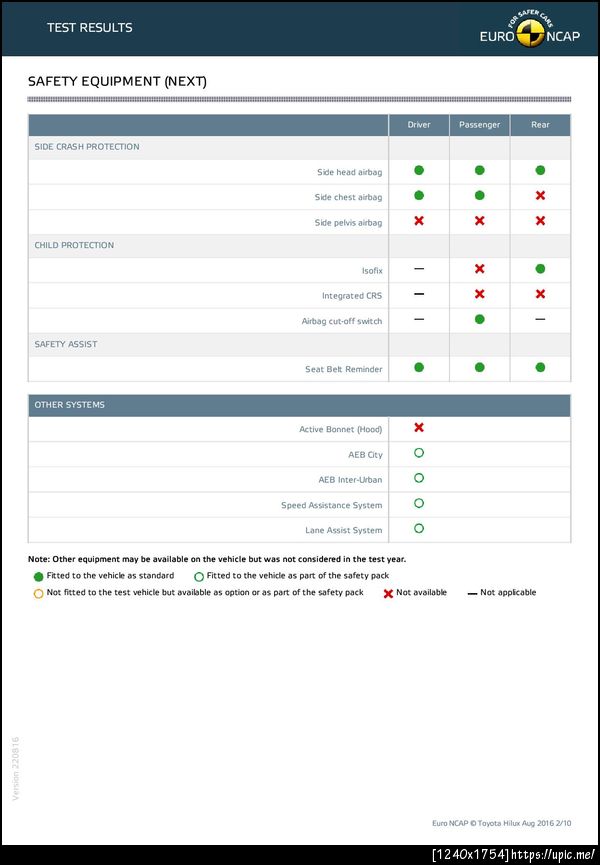Viewport: 600px width, 865px height.
Task: Click the Rear column header
Action: coord(540,125)
